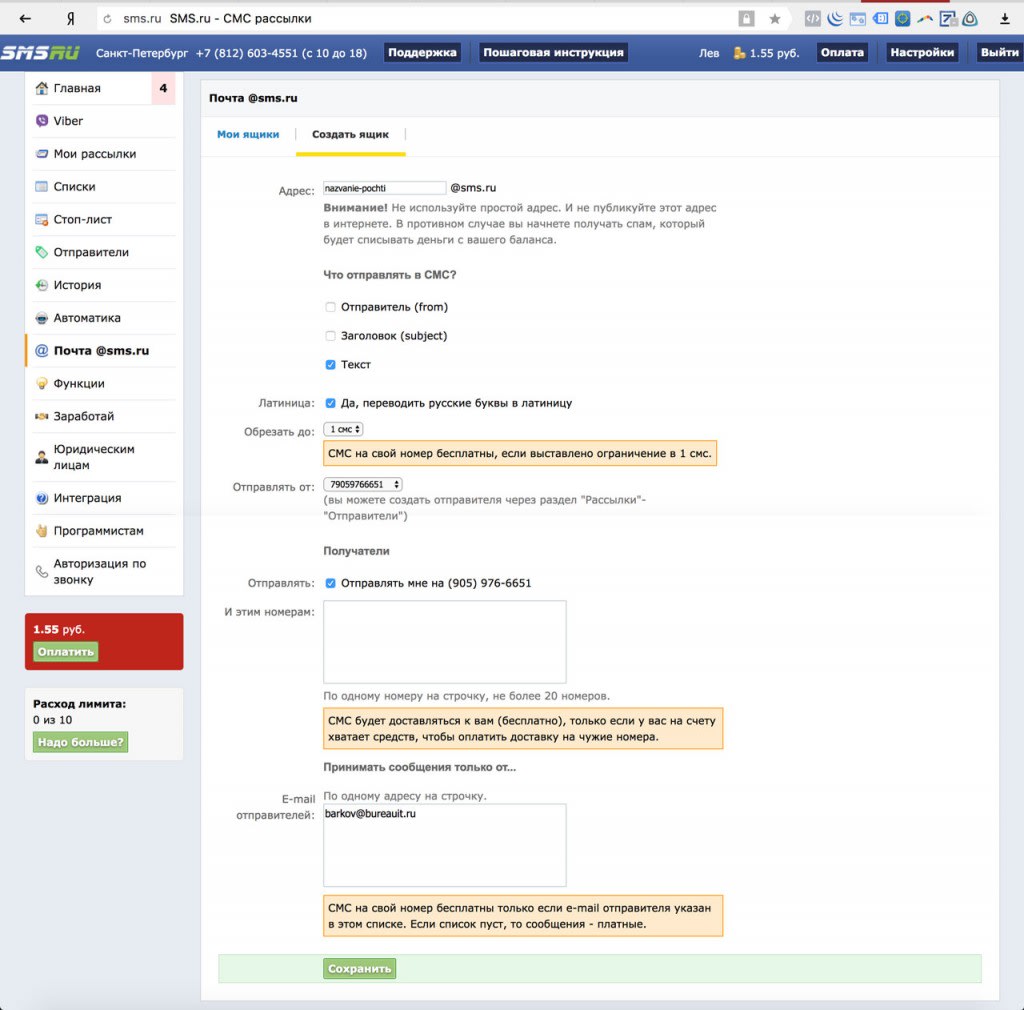Image resolution: width=1024 pixels, height=1010 pixels.
Task: Reload the page with the refresh icon
Action: point(107,19)
